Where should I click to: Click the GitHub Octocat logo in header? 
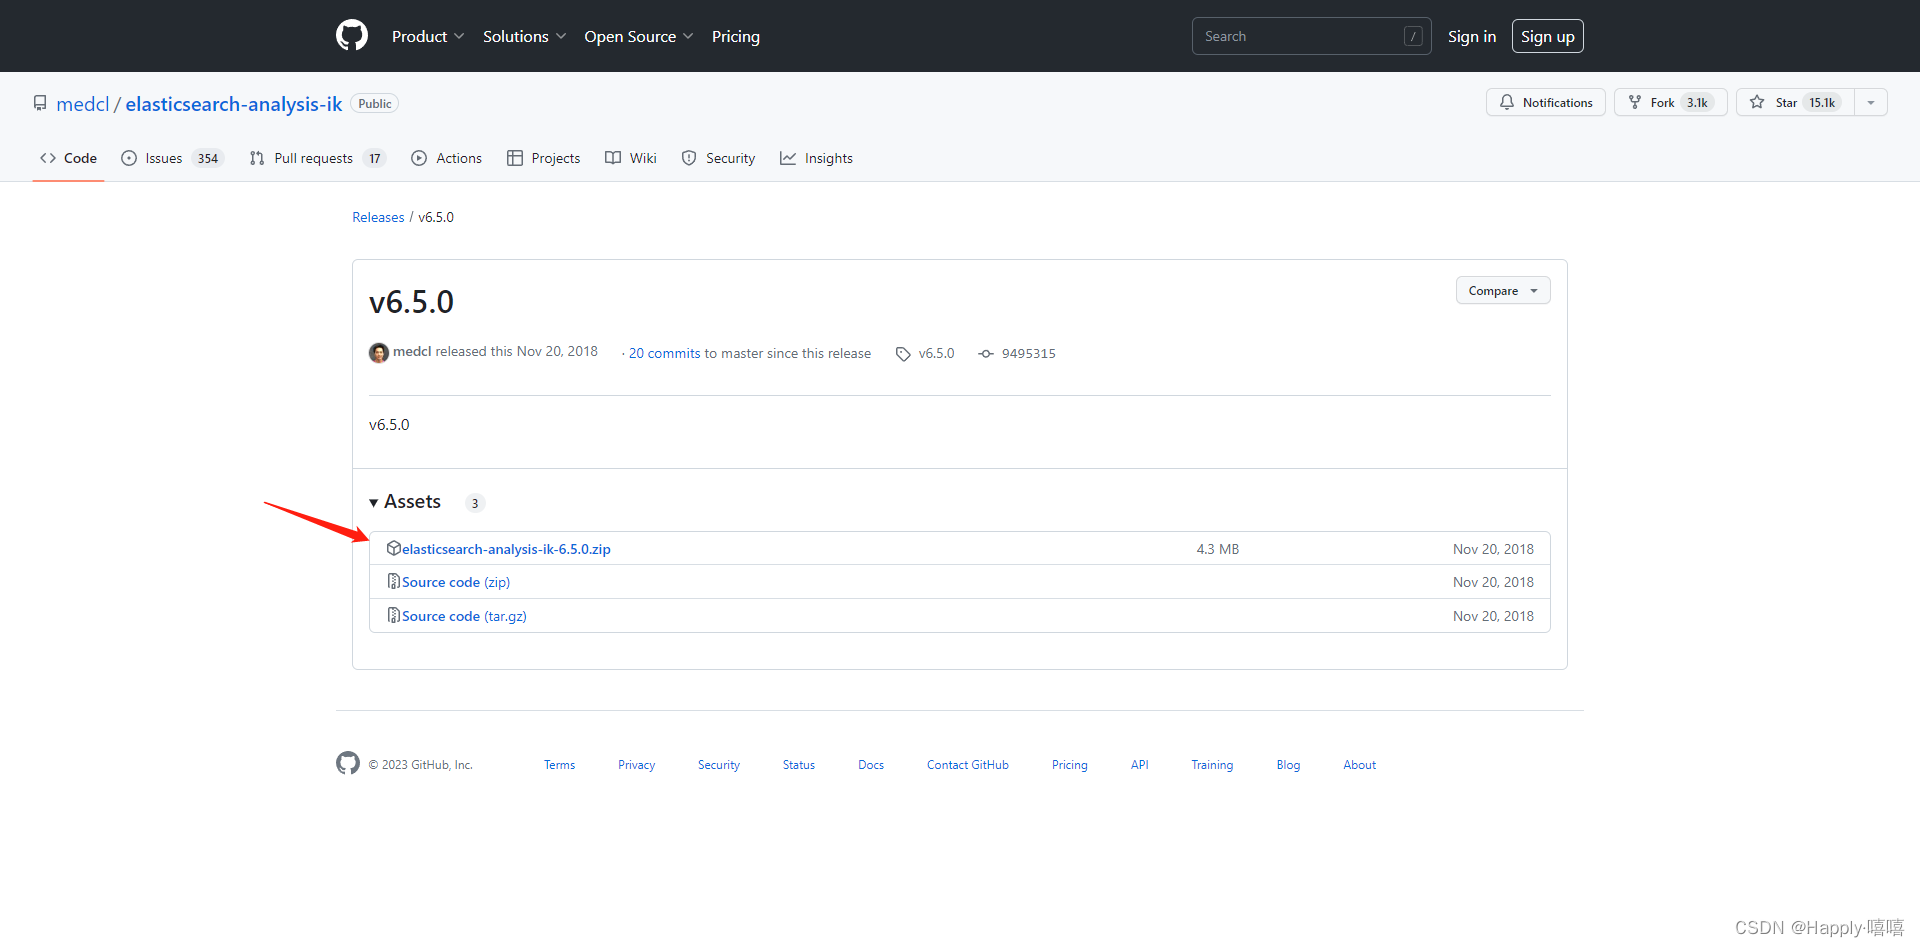click(352, 36)
